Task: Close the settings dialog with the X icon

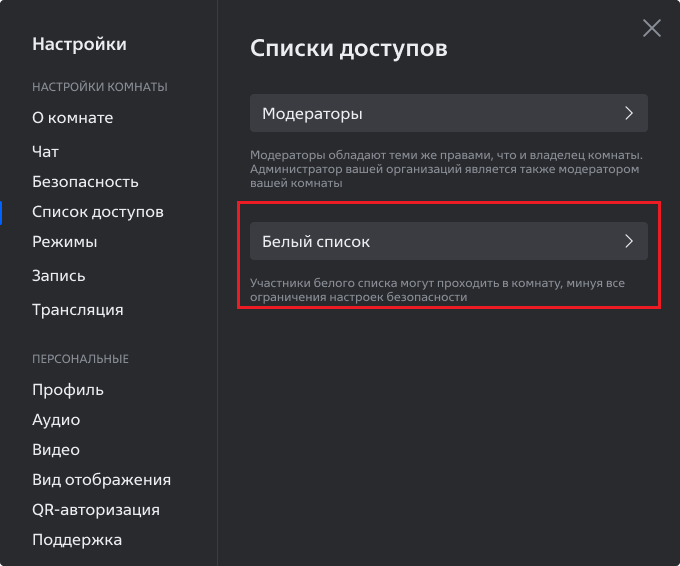Action: click(651, 28)
